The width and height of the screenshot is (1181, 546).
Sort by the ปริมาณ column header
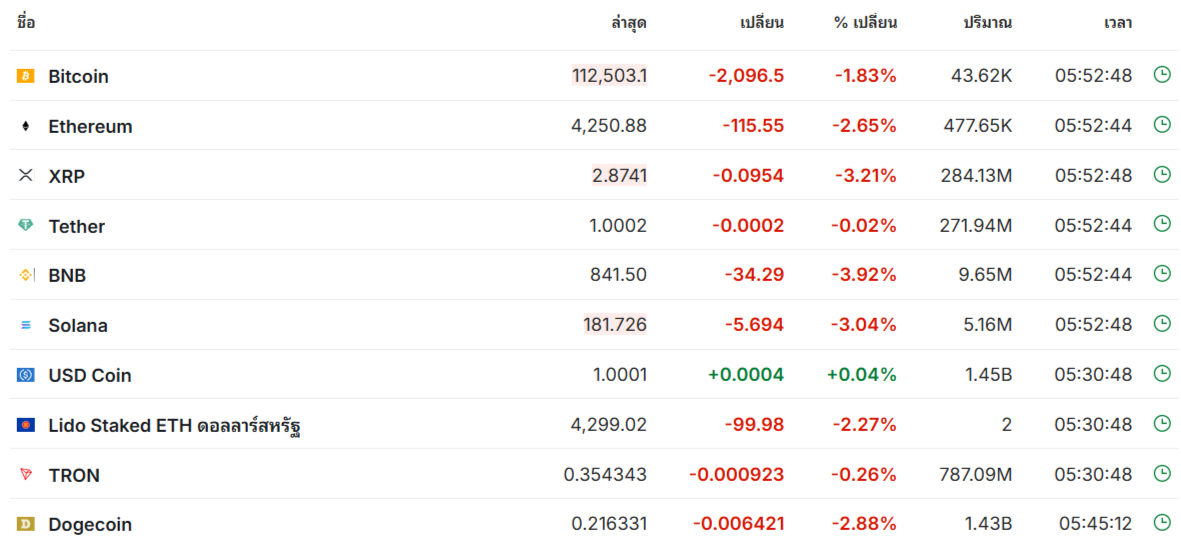pyautogui.click(x=987, y=23)
